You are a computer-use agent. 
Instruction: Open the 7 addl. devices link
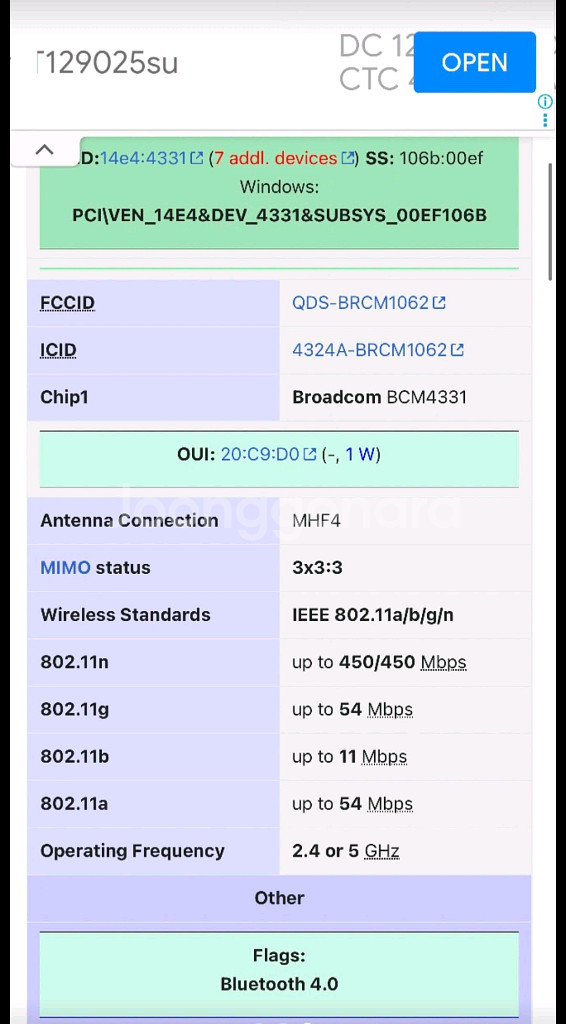pyautogui.click(x=275, y=158)
